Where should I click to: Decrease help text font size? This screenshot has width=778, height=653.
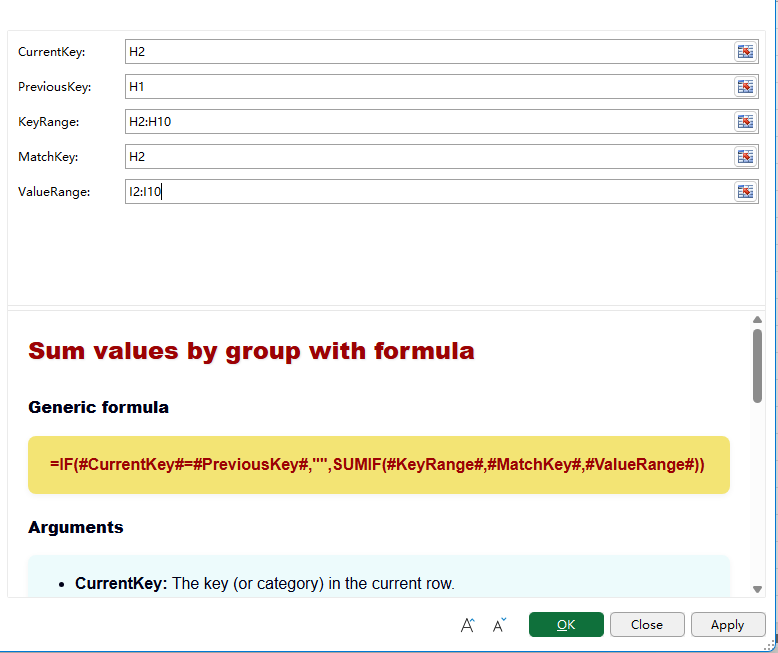(499, 625)
